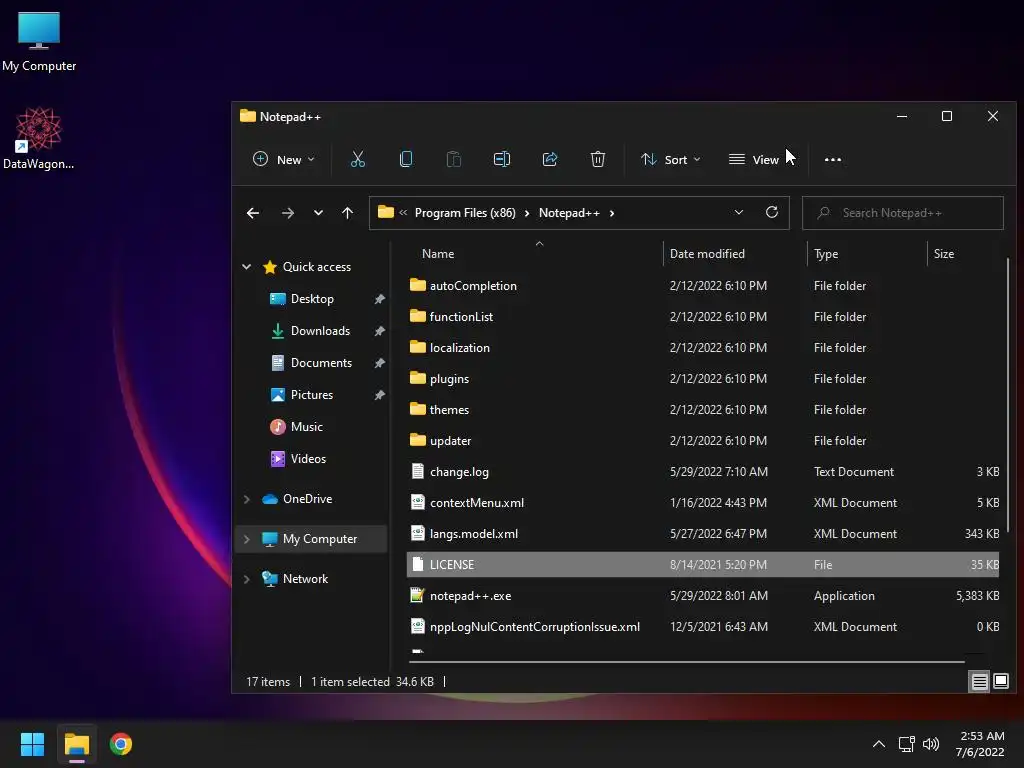Image resolution: width=1024 pixels, height=768 pixels.
Task: Expand the OneDrive tree node
Action: (246, 499)
